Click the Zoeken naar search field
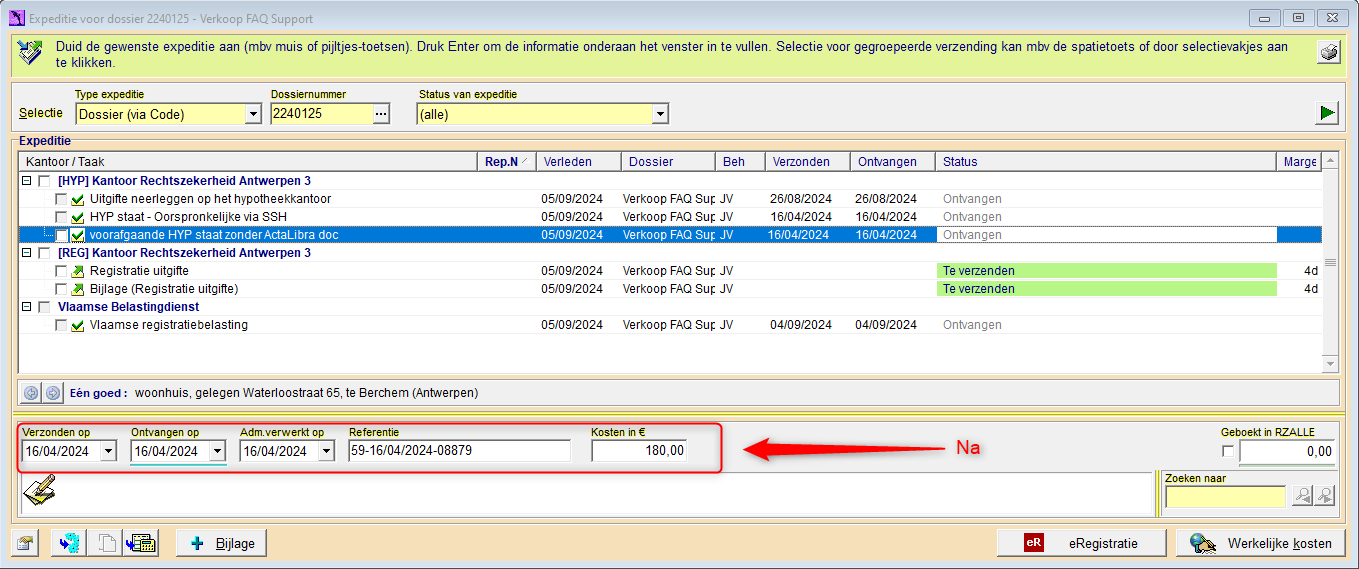Viewport: 1359px width, 569px height. pos(1226,496)
